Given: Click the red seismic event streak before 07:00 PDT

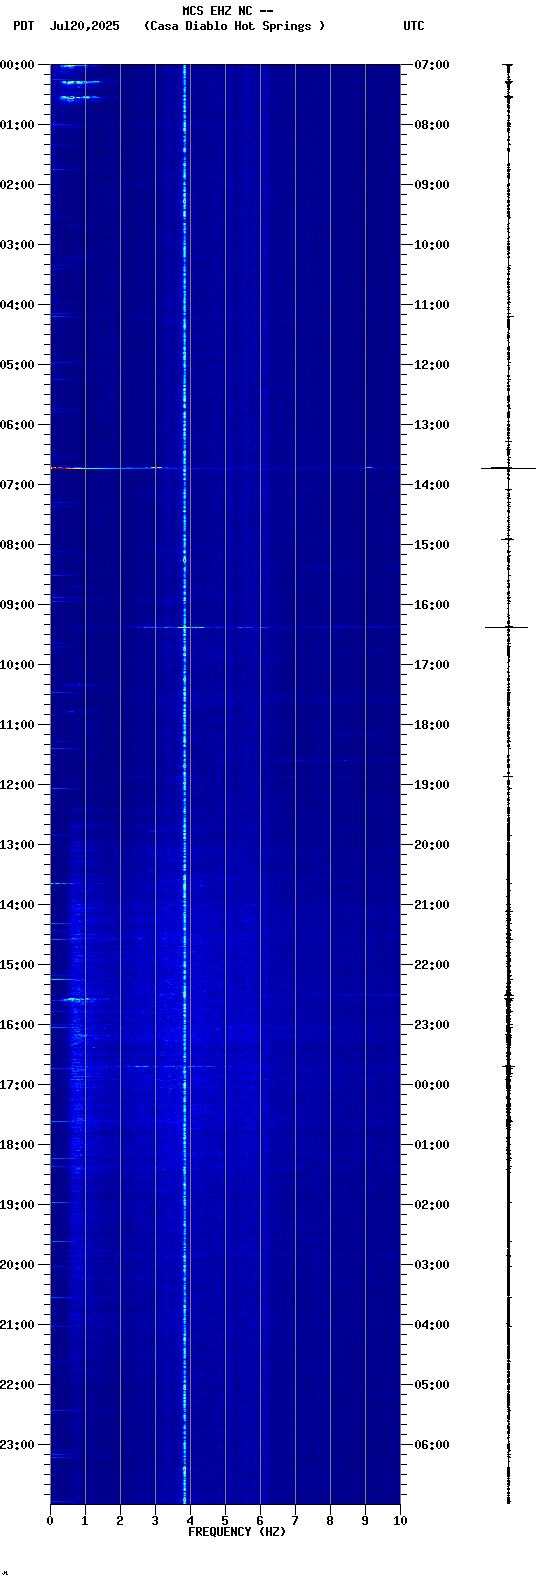Looking at the screenshot, I should point(66,468).
